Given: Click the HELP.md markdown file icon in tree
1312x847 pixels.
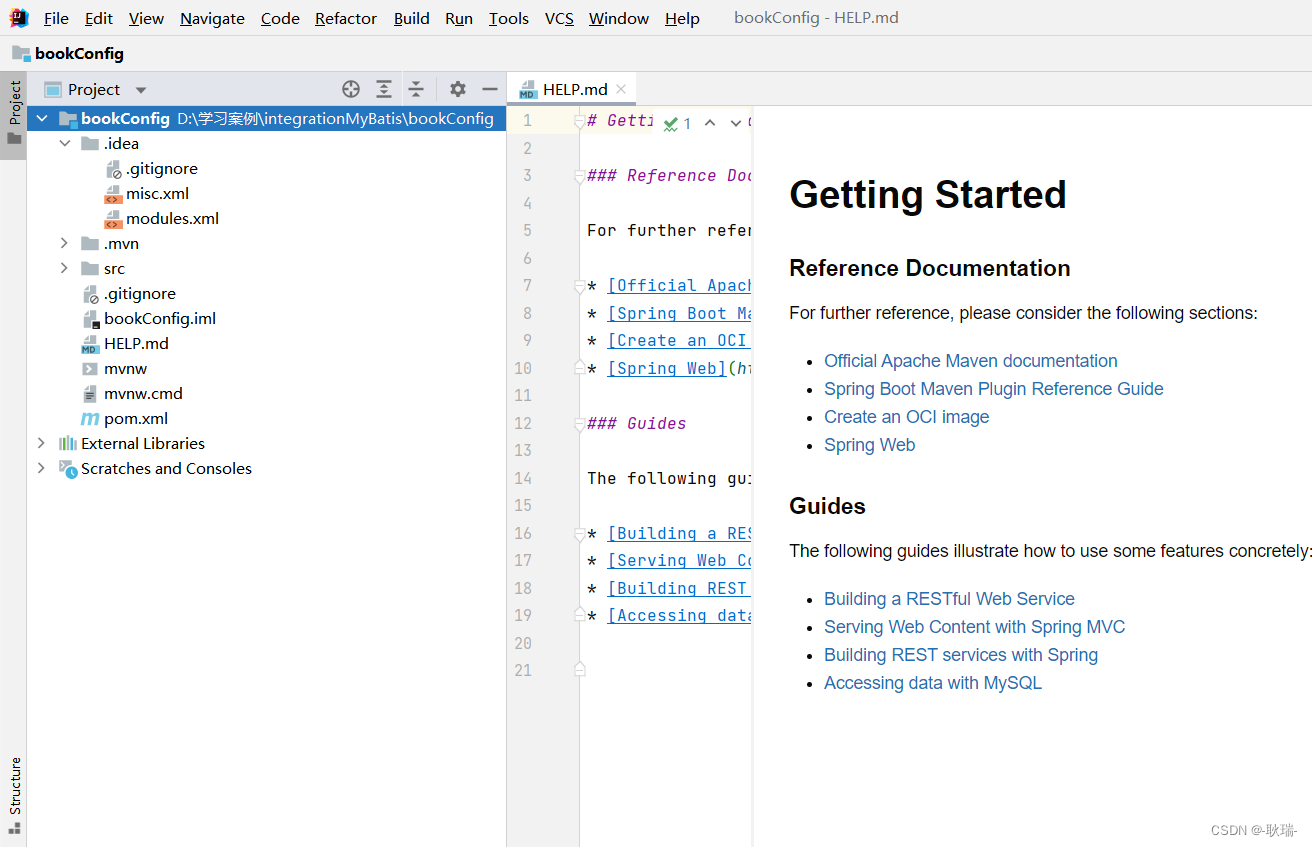Looking at the screenshot, I should point(90,344).
